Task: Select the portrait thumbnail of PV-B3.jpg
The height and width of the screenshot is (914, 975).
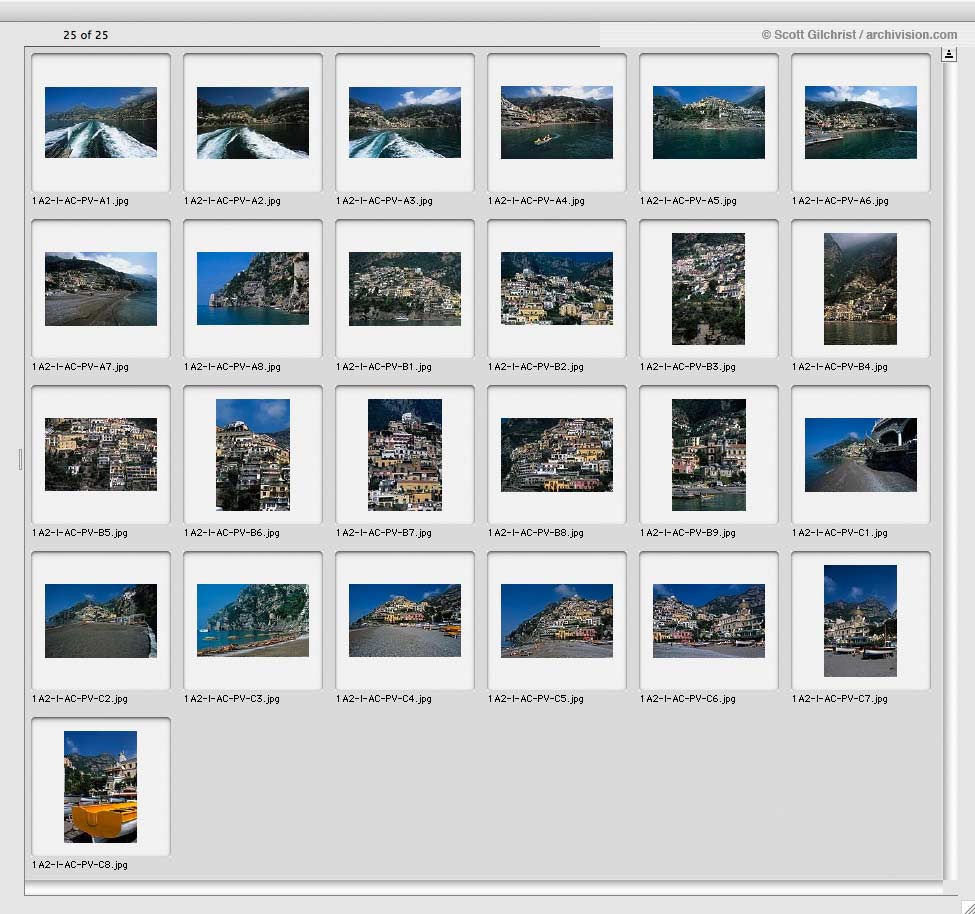Action: point(708,289)
